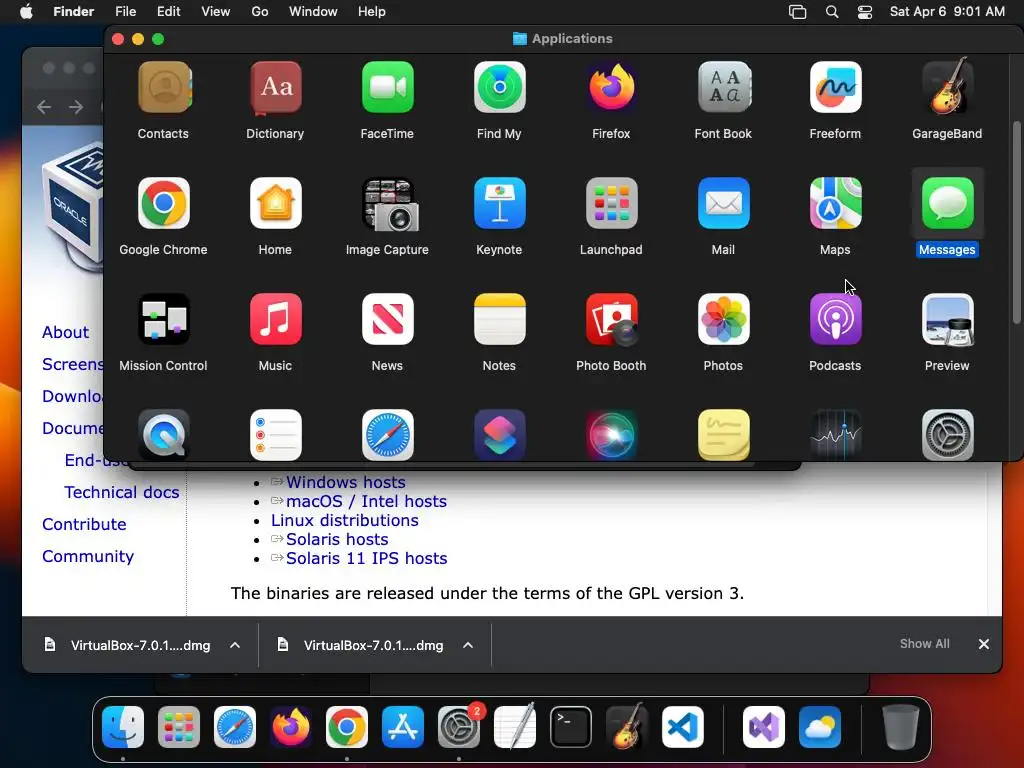Open the Stickies app icon

(x=724, y=435)
